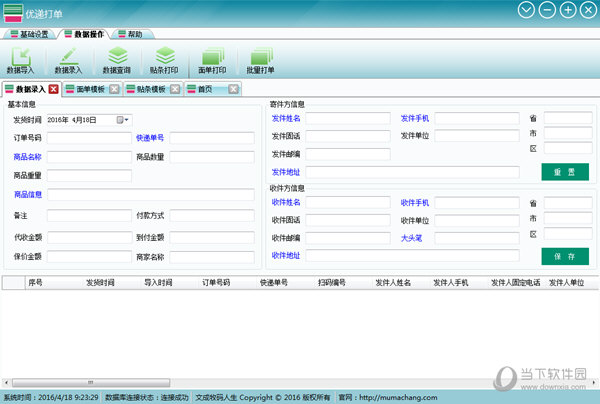The height and width of the screenshot is (404, 600).
Task: Click the 优递打单 application logo
Action: tap(13, 14)
